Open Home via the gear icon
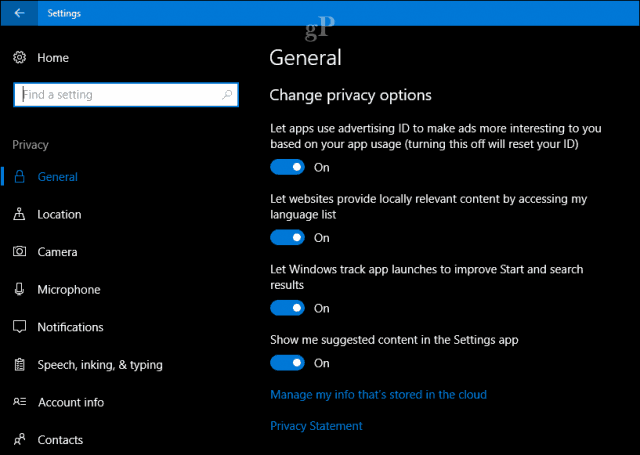This screenshot has height=455, width=640. (19, 58)
